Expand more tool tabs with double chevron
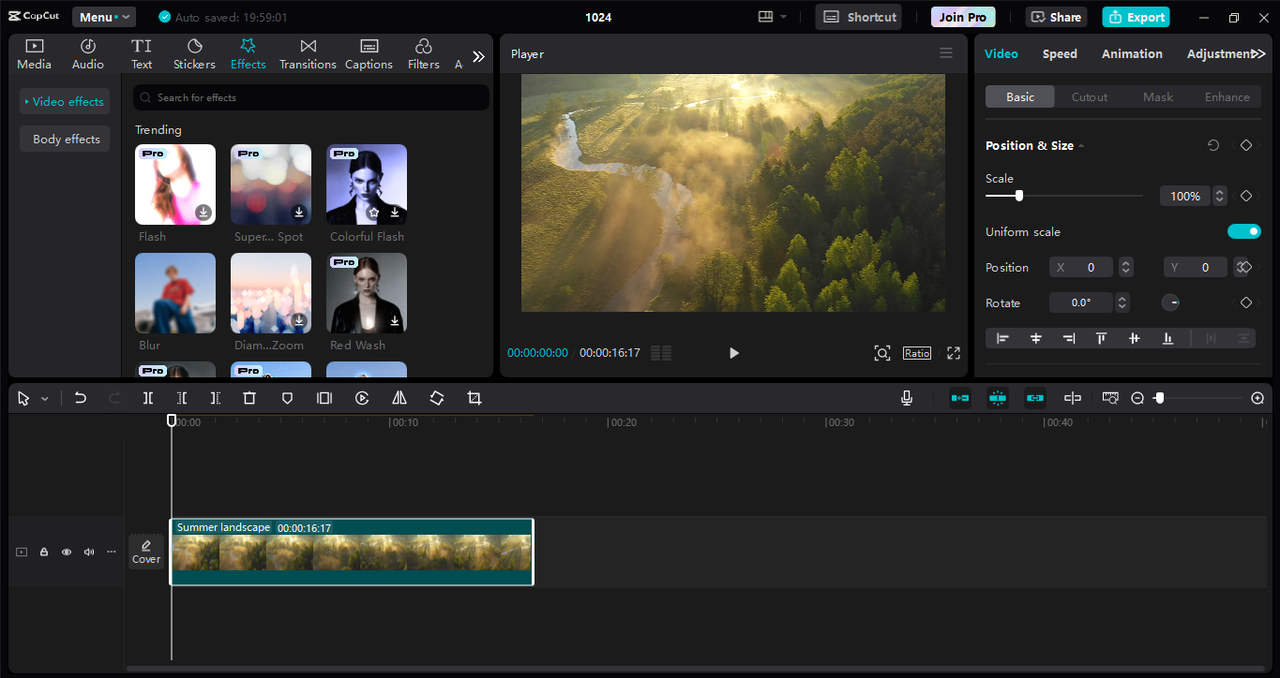Viewport: 1280px width, 678px height. point(478,57)
